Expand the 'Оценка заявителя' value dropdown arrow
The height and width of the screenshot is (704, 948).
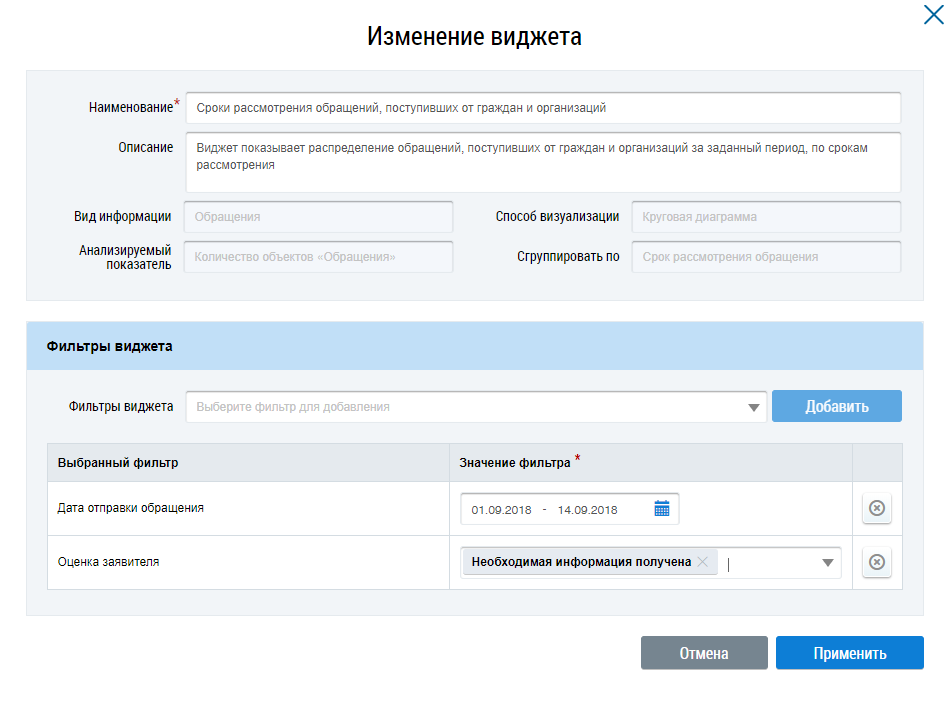(x=827, y=563)
